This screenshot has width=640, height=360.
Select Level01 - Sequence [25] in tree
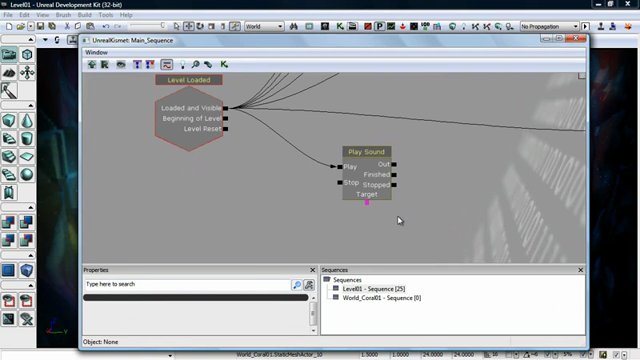[373, 289]
